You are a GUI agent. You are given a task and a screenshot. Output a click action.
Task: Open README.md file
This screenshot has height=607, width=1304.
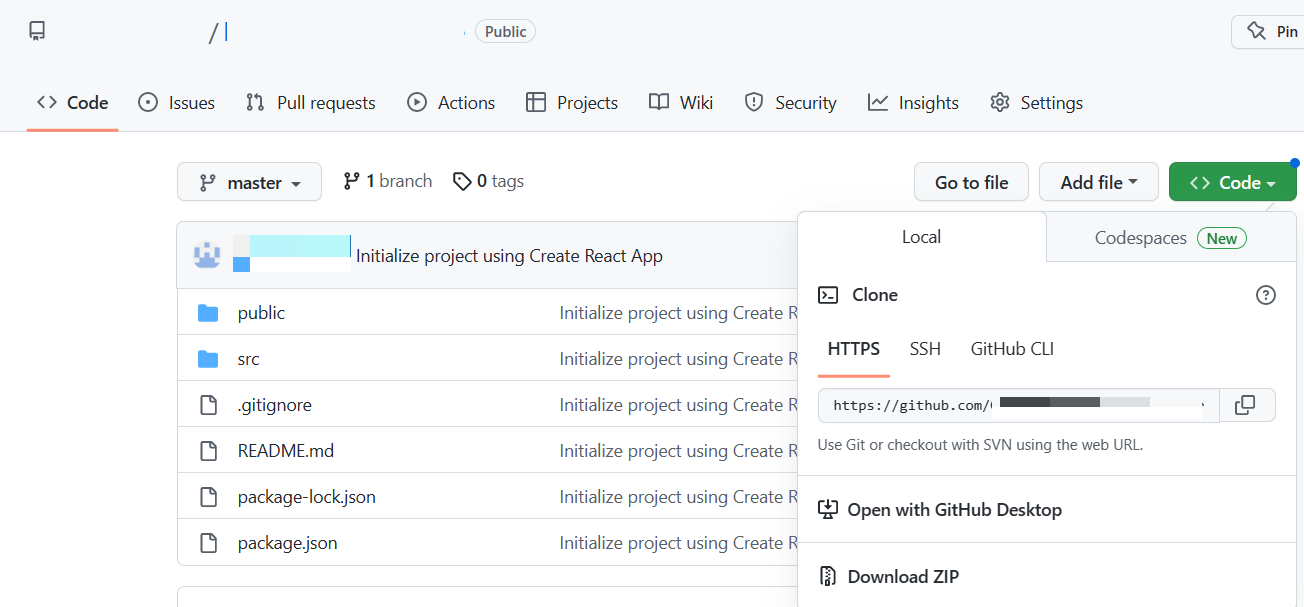[286, 451]
